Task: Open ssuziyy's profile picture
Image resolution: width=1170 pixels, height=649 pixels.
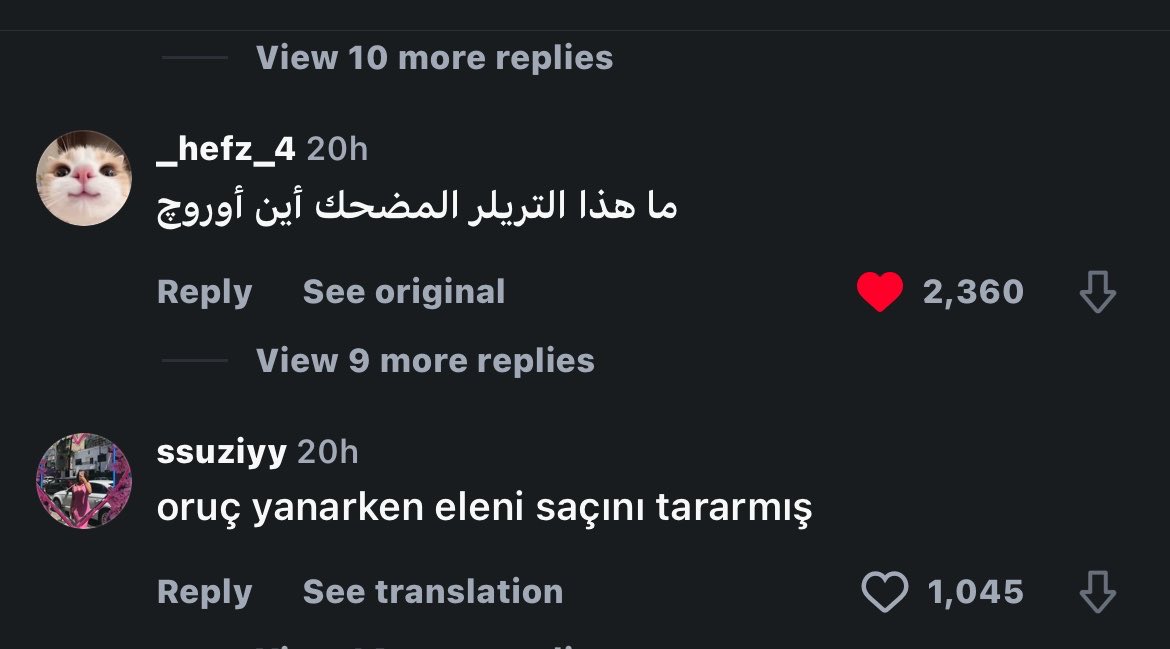Action: 84,481
